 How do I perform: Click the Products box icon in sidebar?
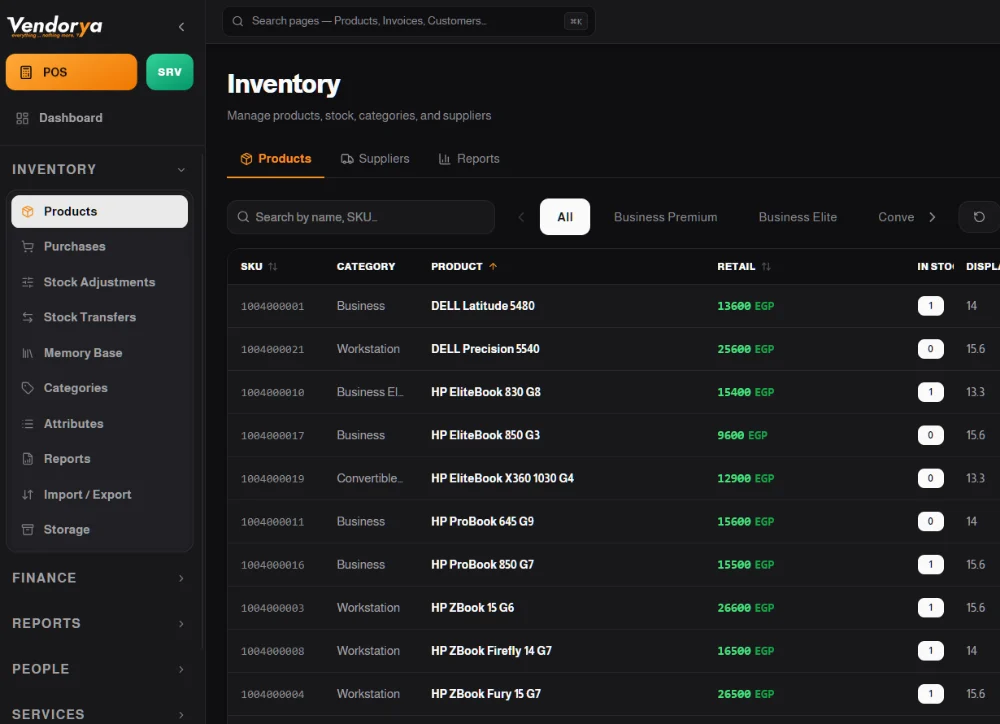click(x=27, y=211)
